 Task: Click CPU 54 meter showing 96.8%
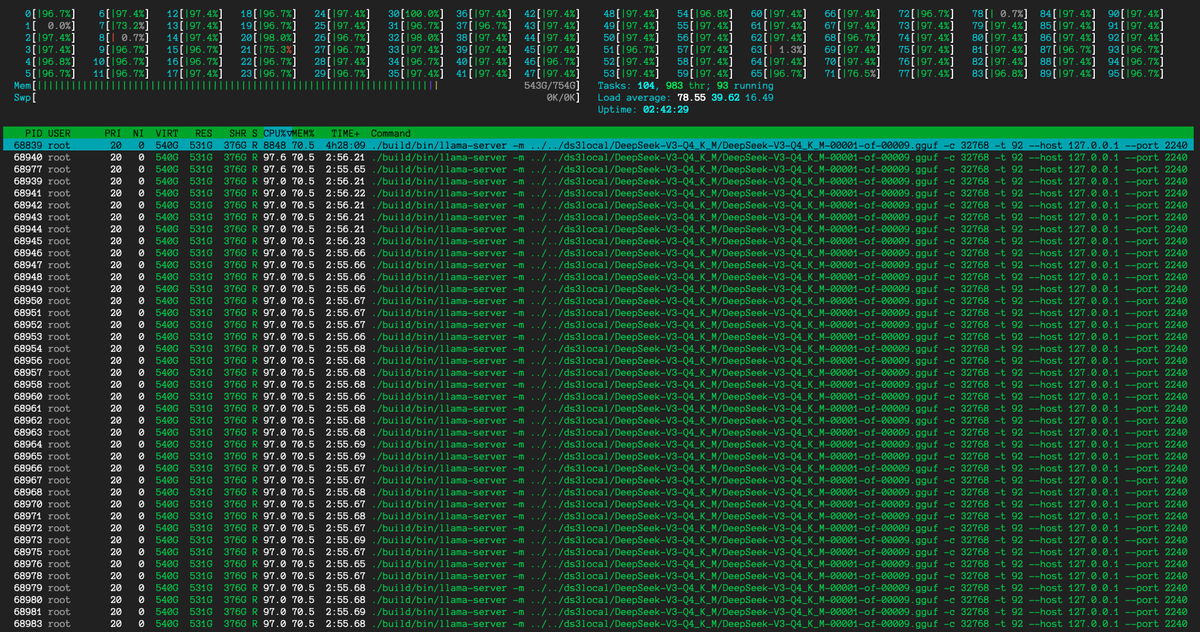[x=704, y=14]
